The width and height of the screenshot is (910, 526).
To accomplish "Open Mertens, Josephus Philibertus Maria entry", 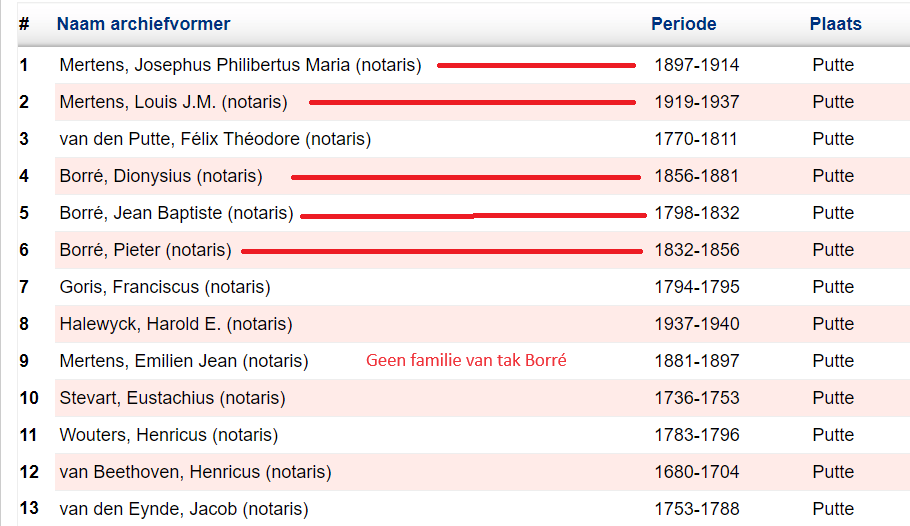I will coord(240,65).
